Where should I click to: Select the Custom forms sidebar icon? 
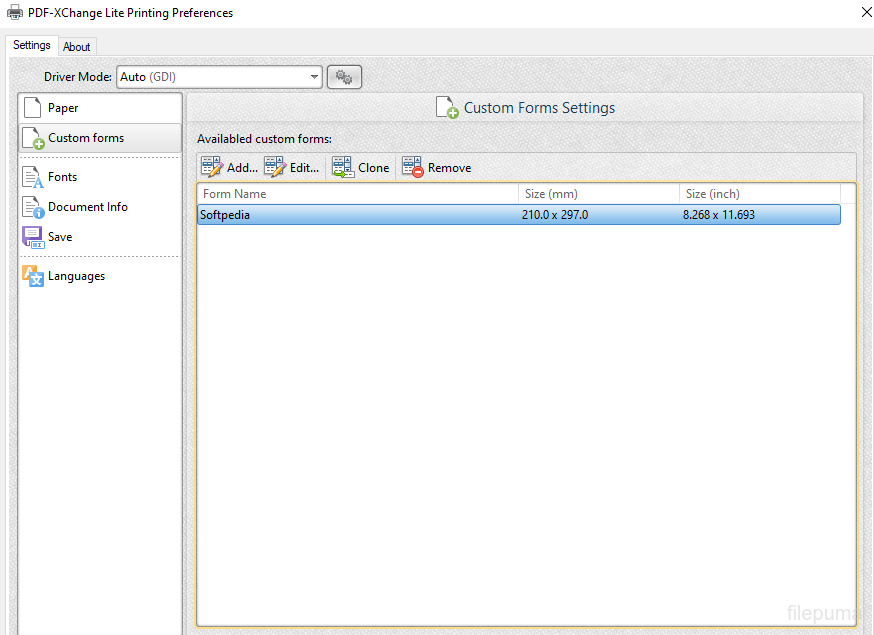tap(33, 138)
